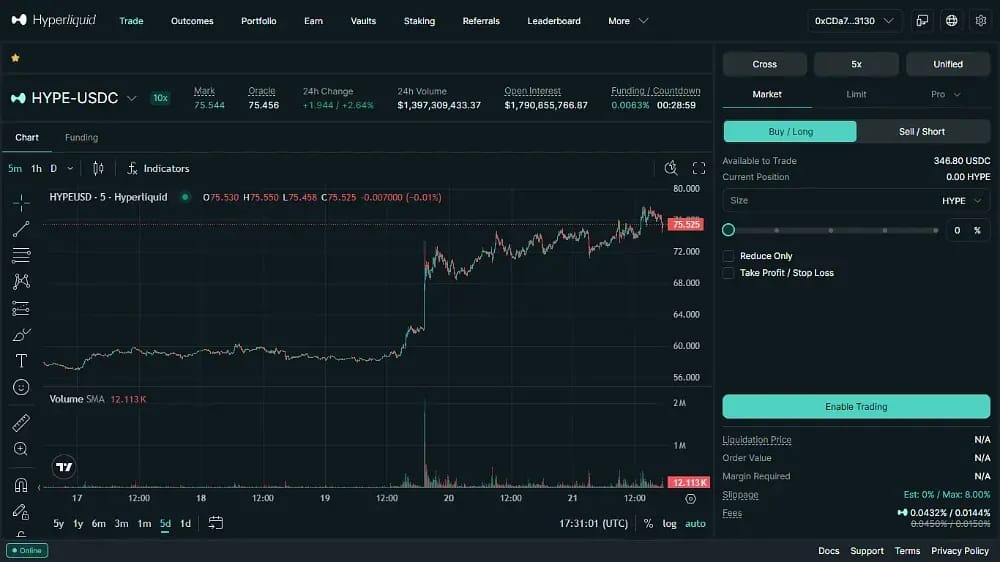Open wallet address 0xCDa7...3130 menu

click(854, 20)
